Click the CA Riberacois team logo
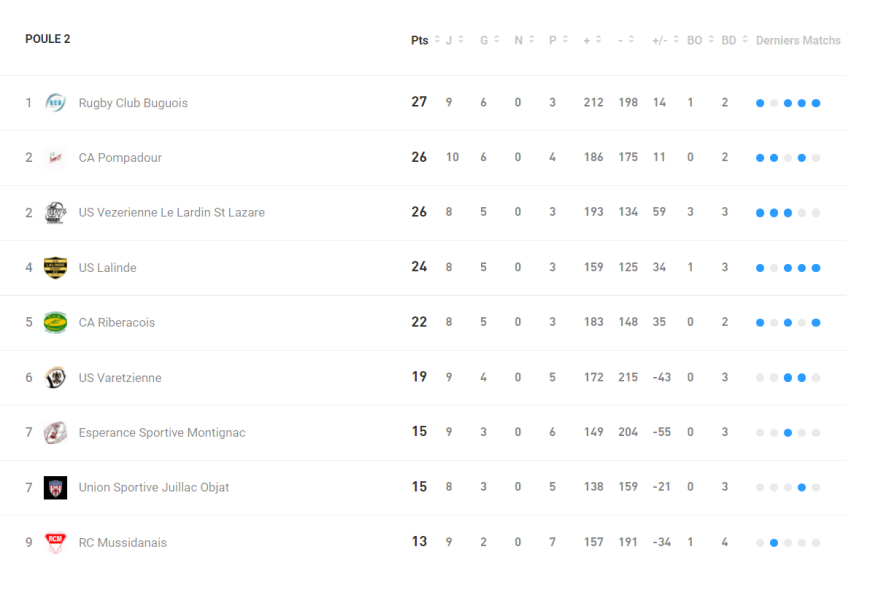 point(55,323)
